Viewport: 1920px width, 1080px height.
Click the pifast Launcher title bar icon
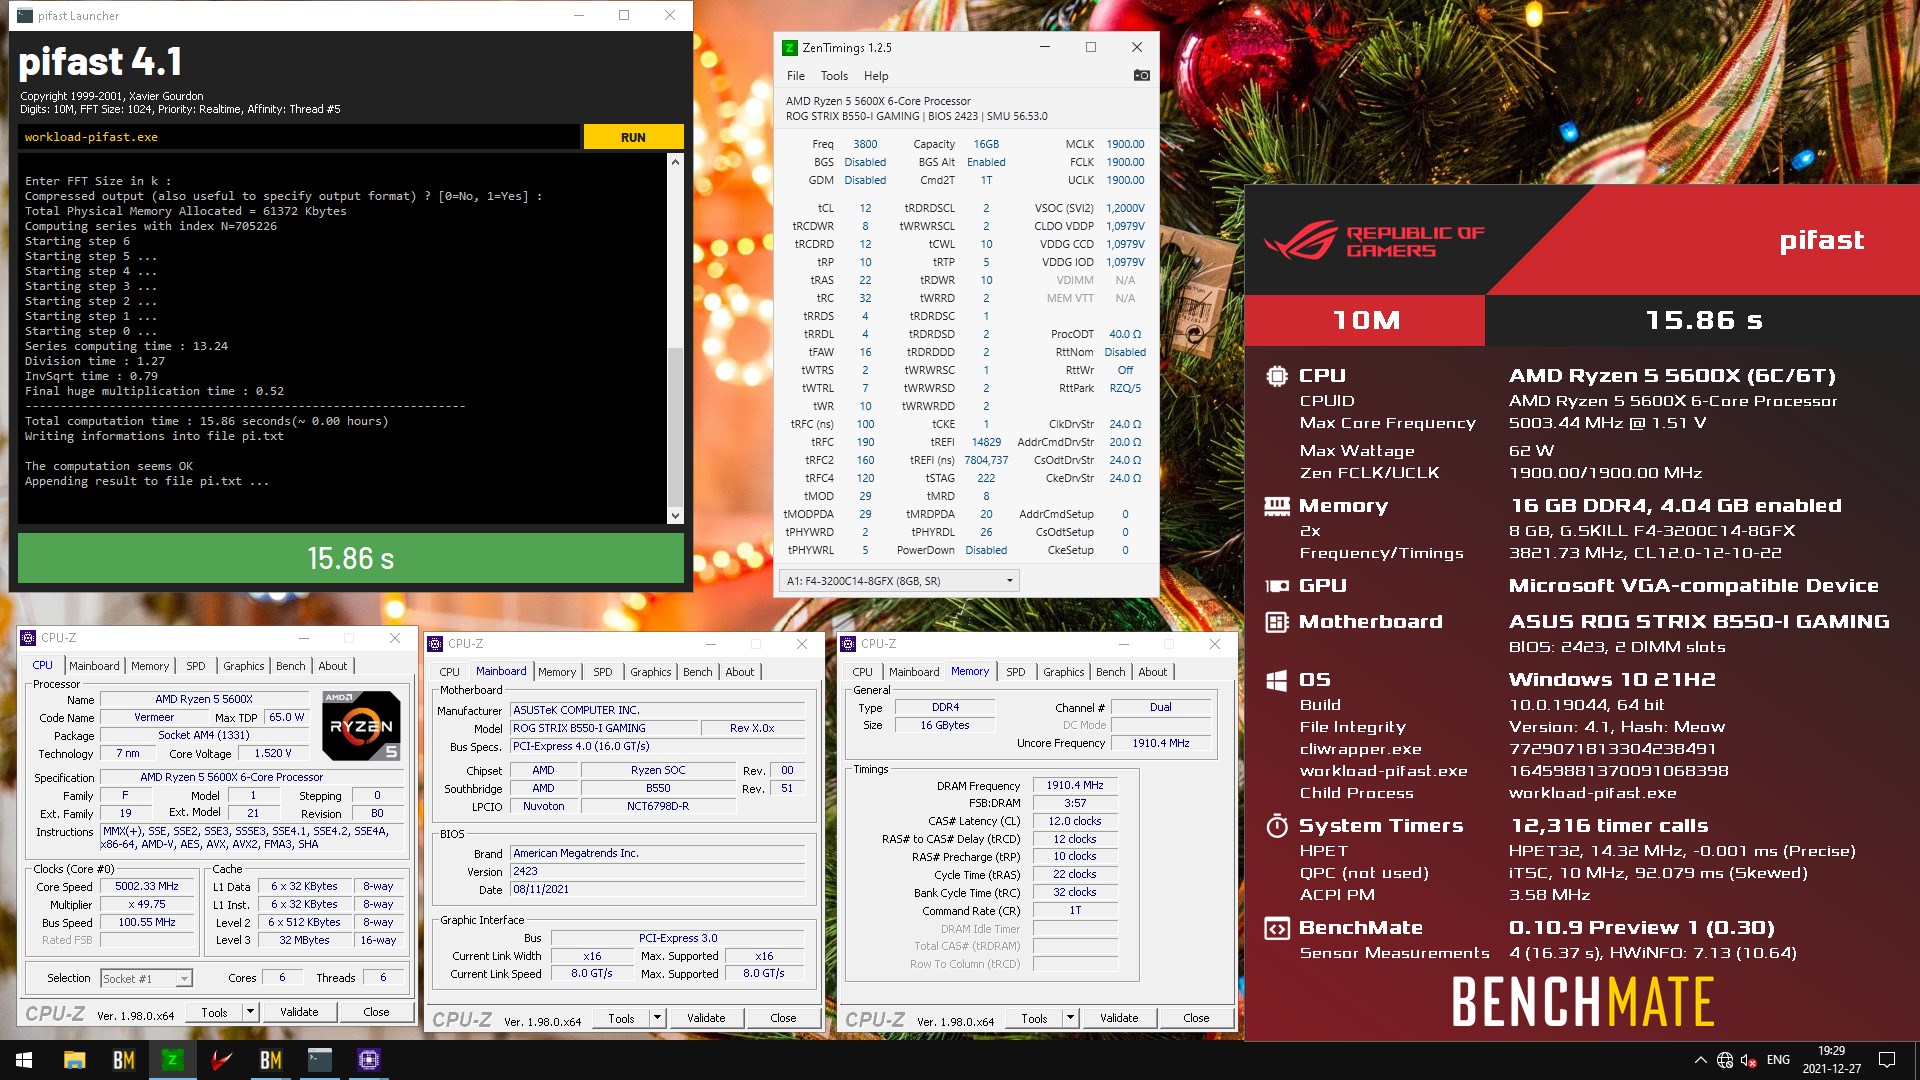(x=25, y=15)
